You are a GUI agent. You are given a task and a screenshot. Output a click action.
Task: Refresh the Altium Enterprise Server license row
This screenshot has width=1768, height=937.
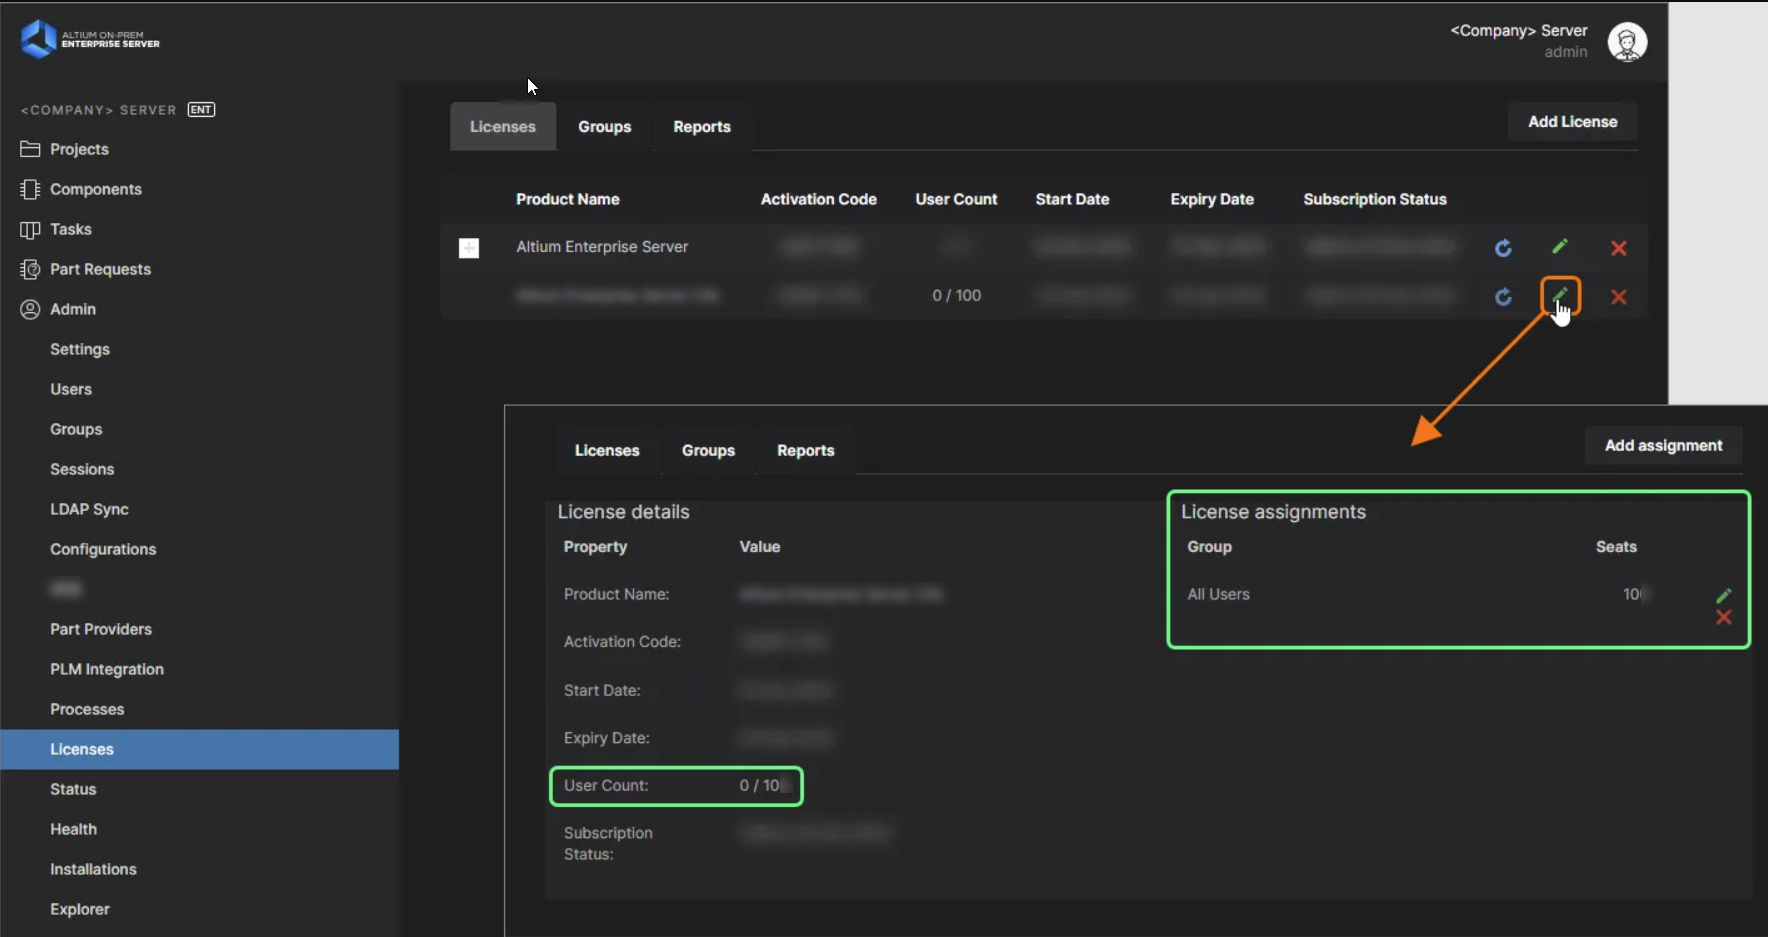click(1503, 248)
